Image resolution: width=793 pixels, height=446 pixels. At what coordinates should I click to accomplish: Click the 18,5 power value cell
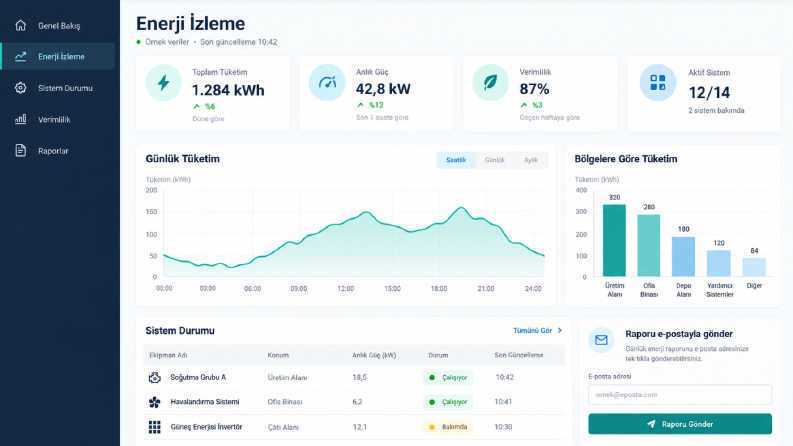tap(360, 377)
